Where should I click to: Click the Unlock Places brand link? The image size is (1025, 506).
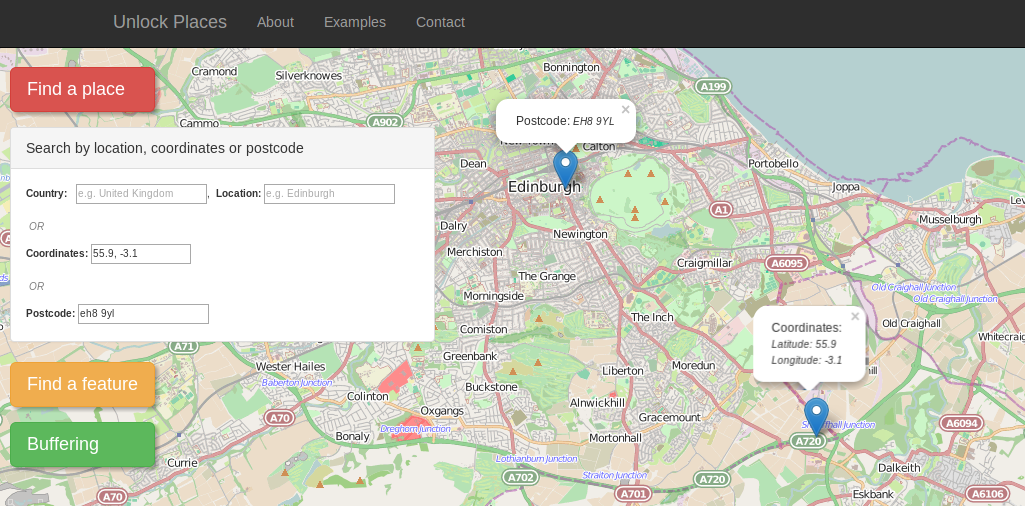(x=170, y=22)
